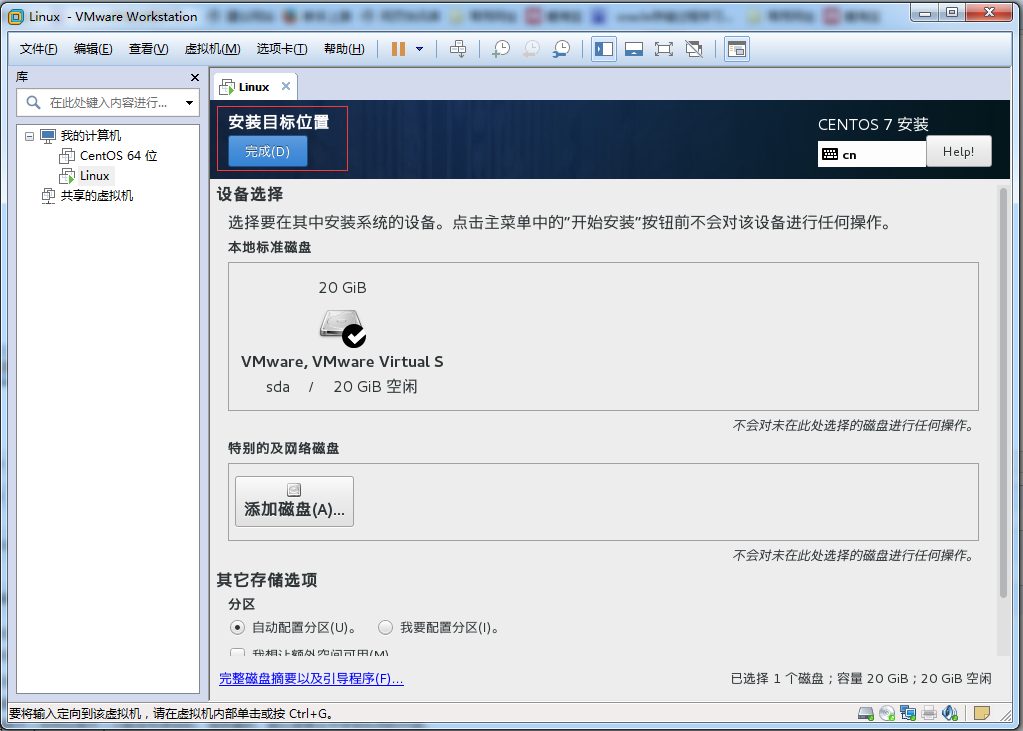Select 我的计算机 My Computer tree item
The width and height of the screenshot is (1023, 731).
pos(91,136)
